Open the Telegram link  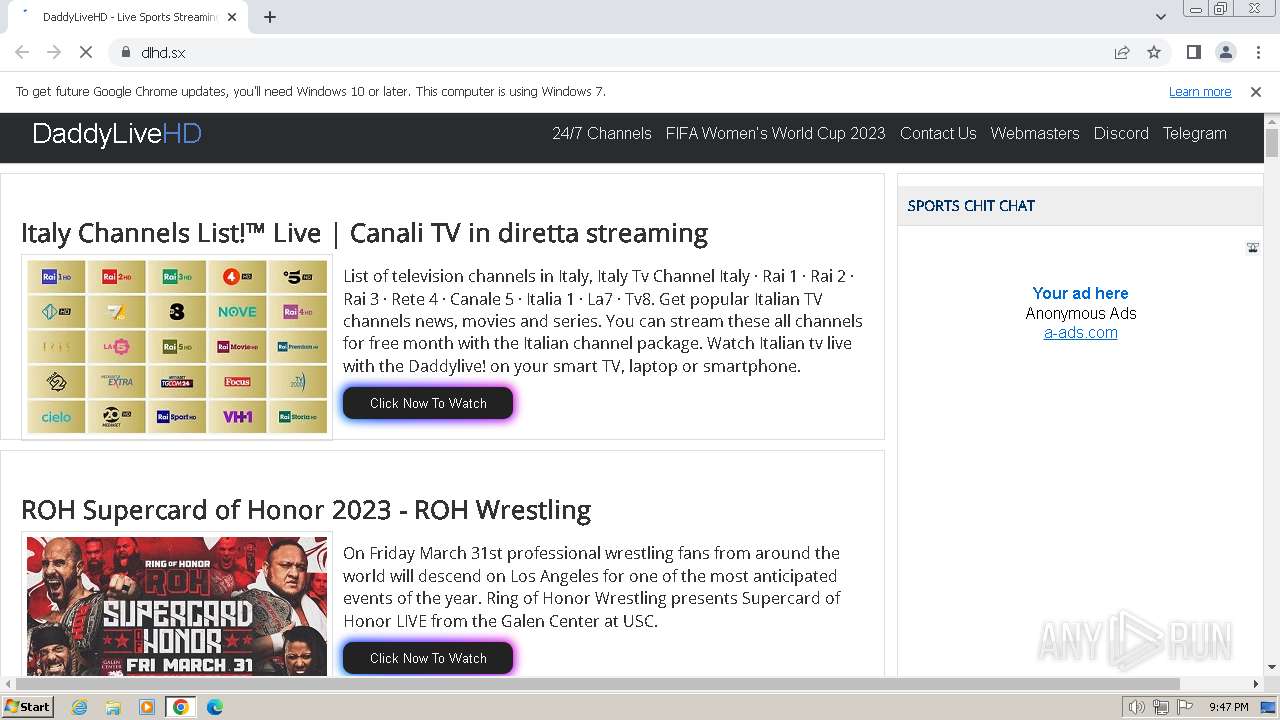tap(1194, 133)
